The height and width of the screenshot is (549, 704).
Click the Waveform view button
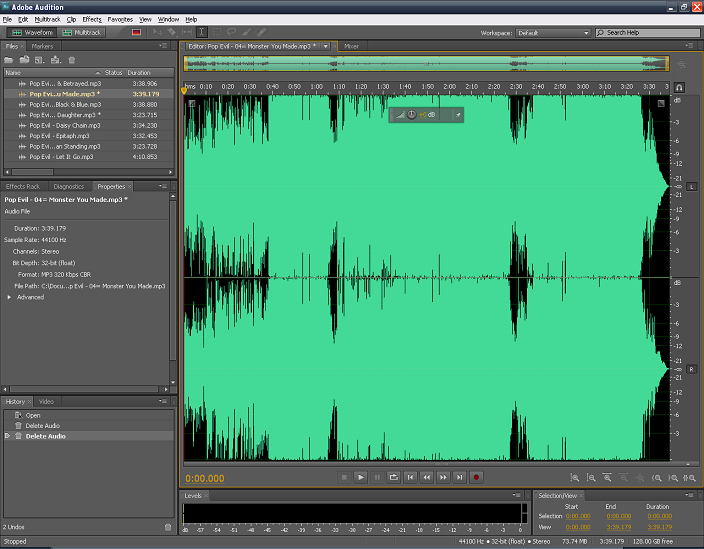pyautogui.click(x=31, y=33)
